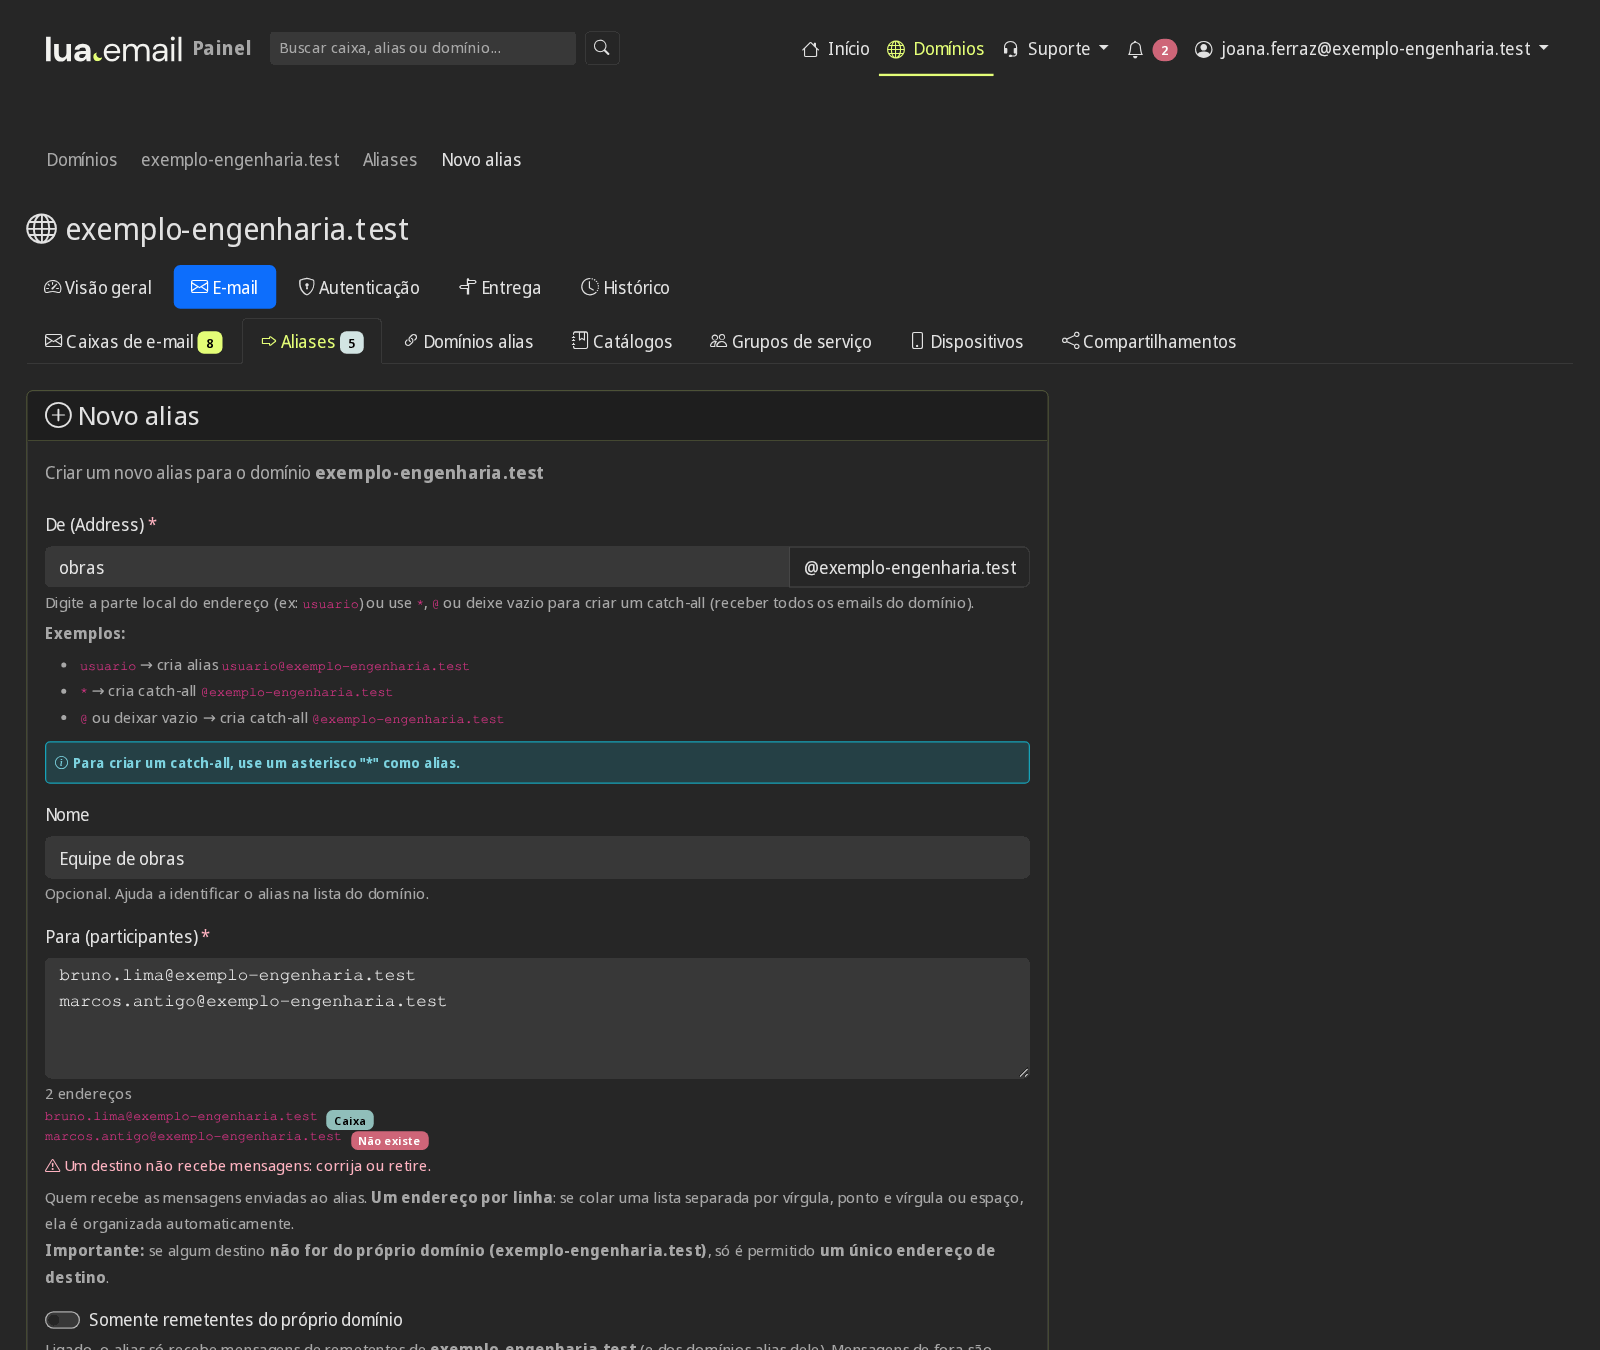Image resolution: width=1600 pixels, height=1350 pixels.
Task: Click the Aliases count badge showing 5
Action: pos(352,343)
